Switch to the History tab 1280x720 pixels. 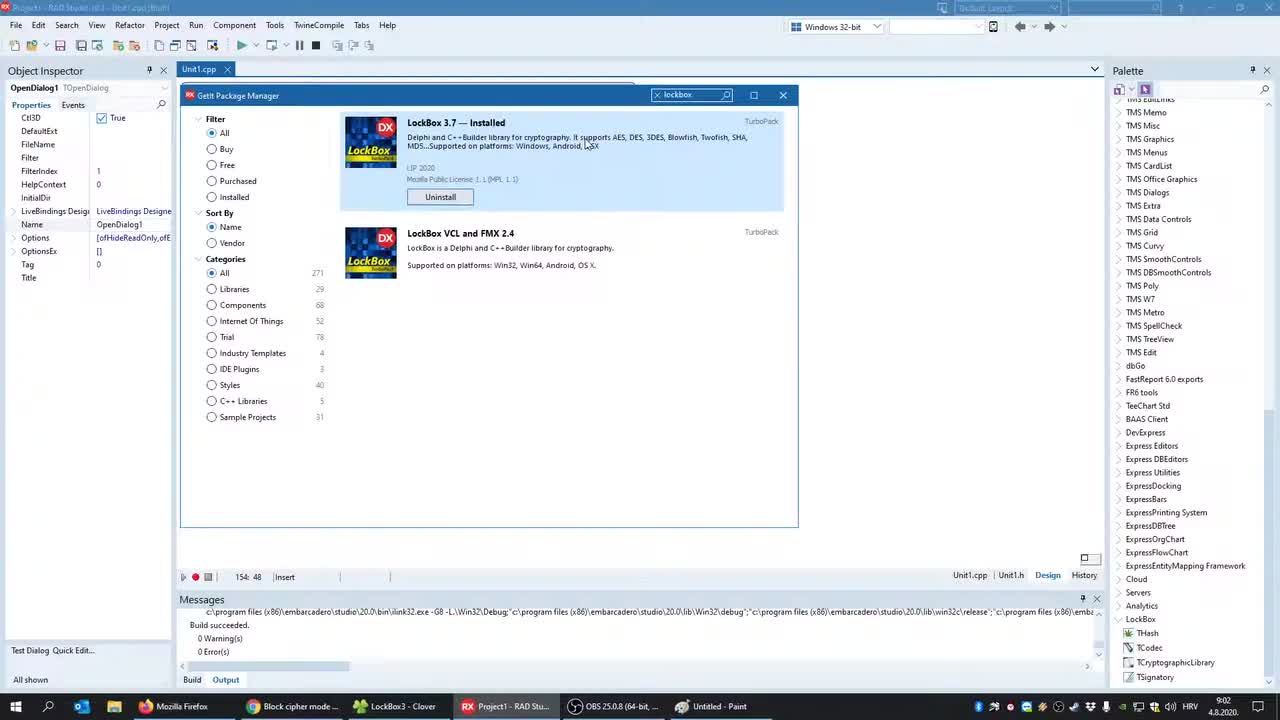coord(1084,575)
